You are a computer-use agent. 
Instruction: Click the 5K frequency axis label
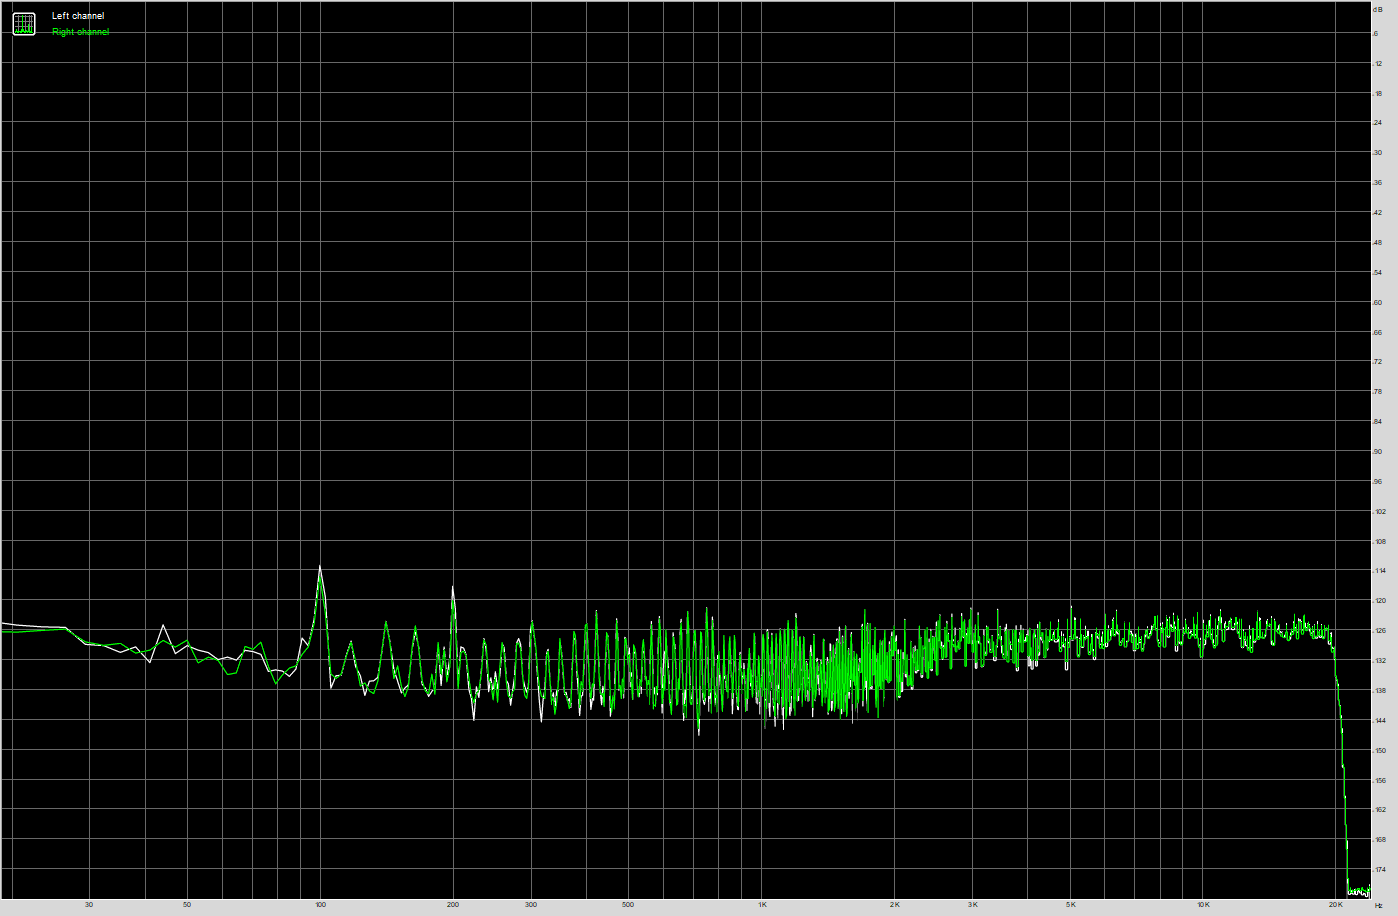[1070, 905]
